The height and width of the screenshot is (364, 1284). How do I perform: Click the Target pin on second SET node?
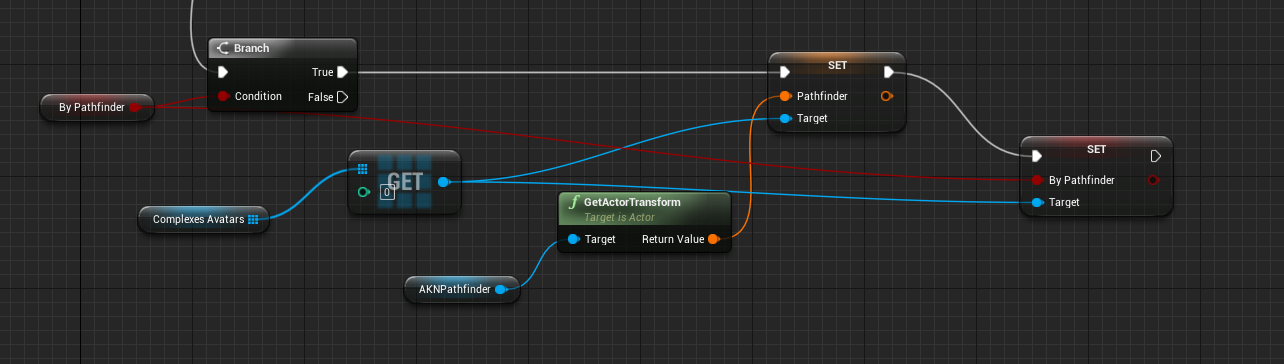(1037, 203)
